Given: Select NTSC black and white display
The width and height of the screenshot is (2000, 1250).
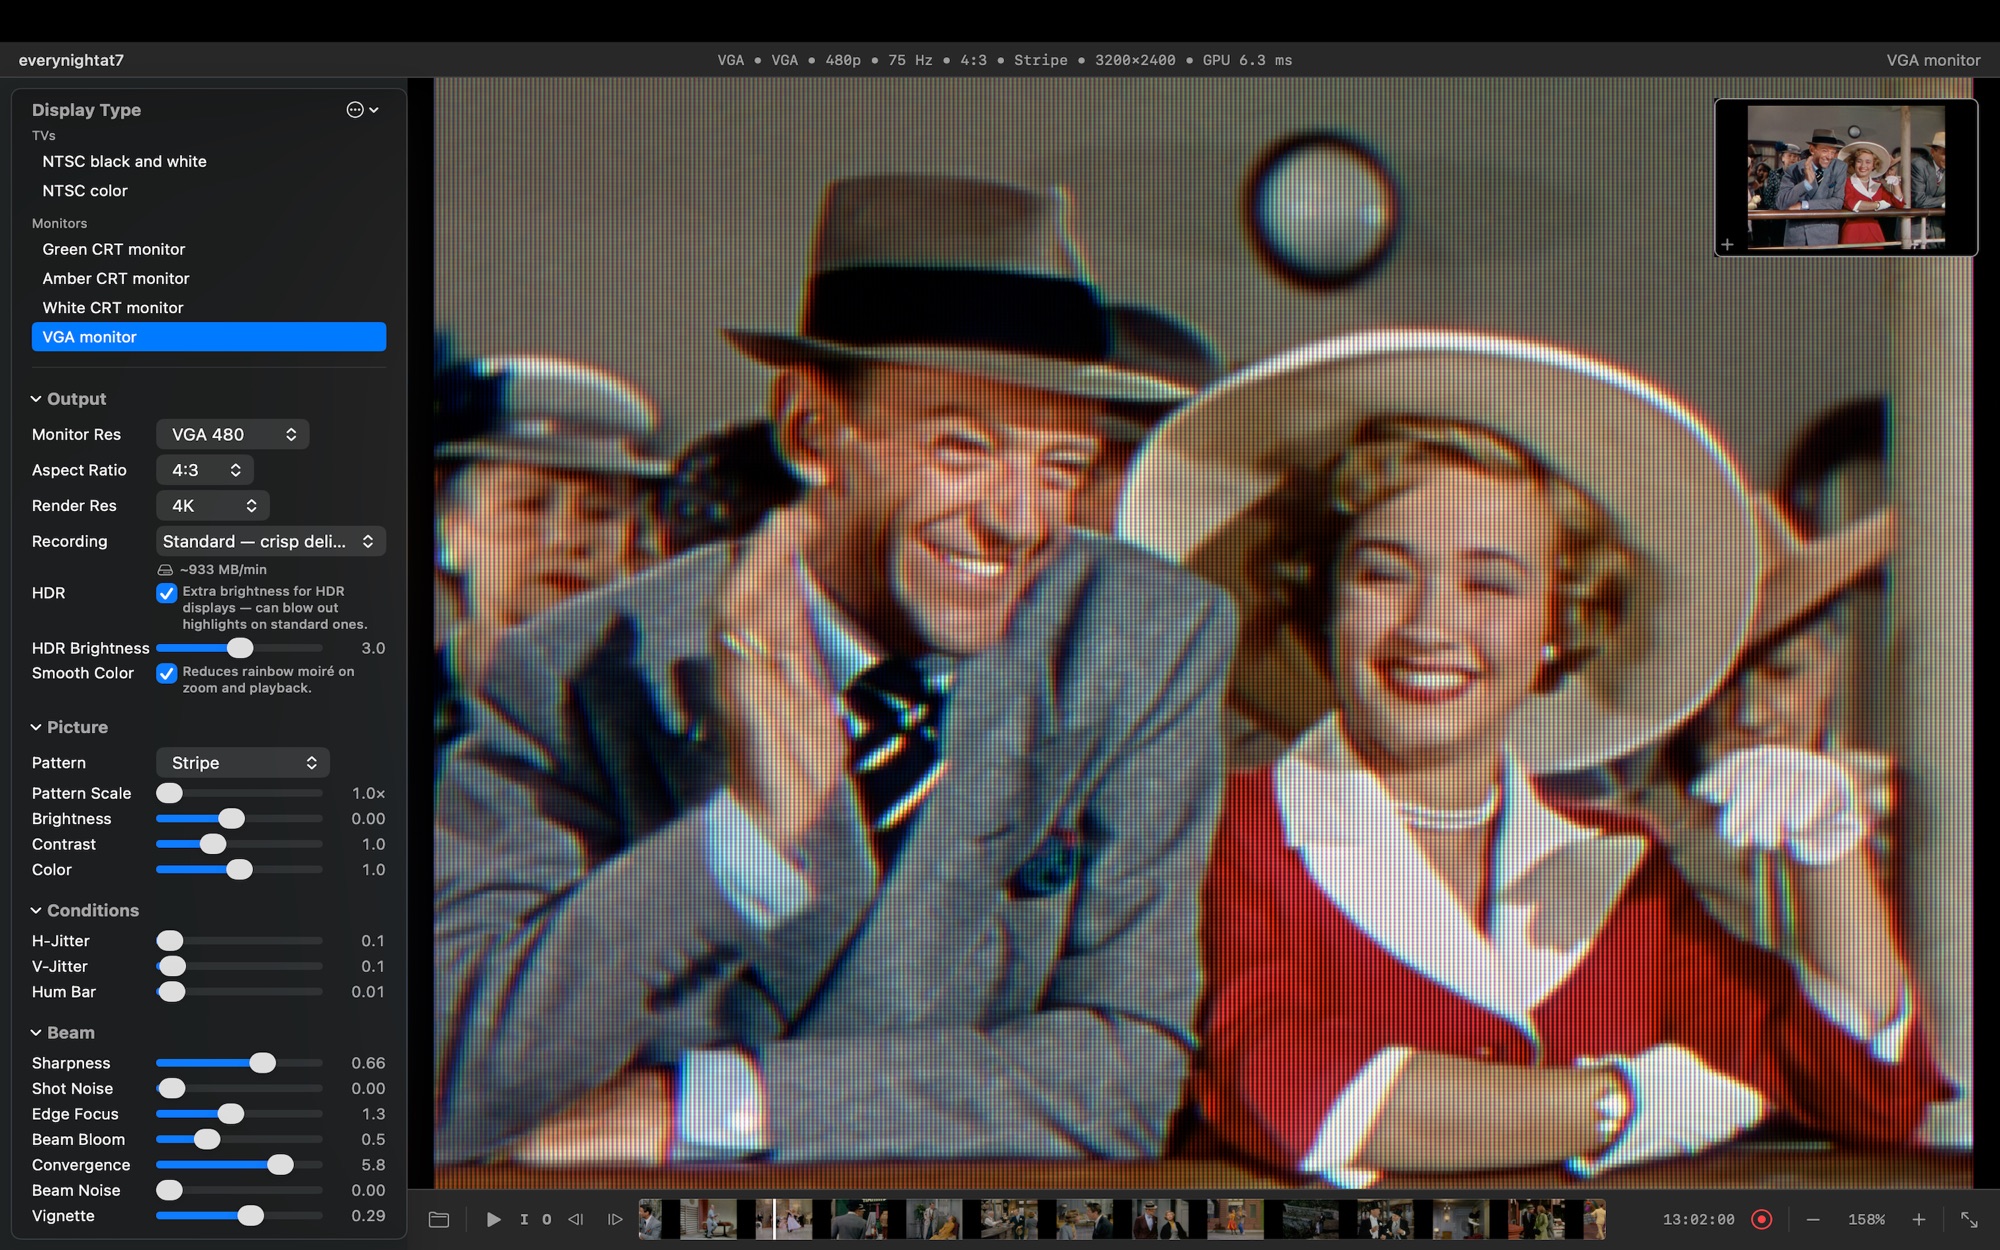Looking at the screenshot, I should pyautogui.click(x=209, y=161).
